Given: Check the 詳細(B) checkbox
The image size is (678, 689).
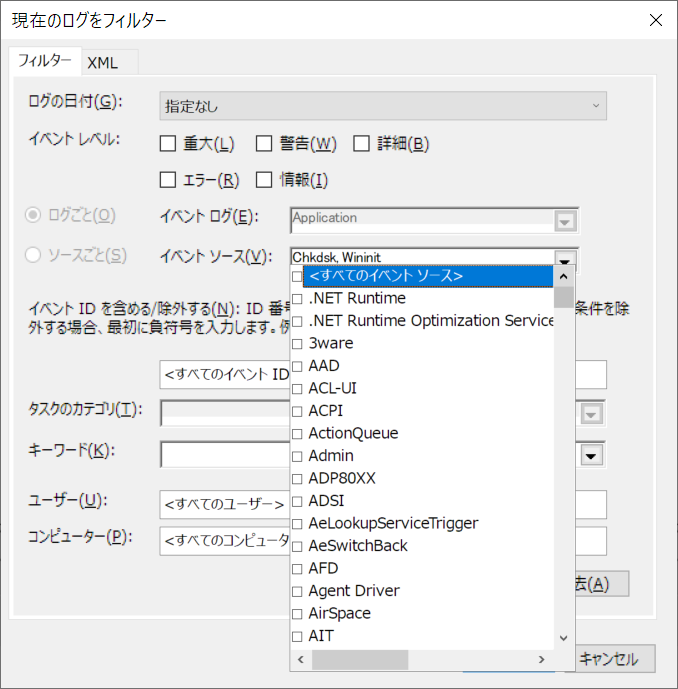Looking at the screenshot, I should pyautogui.click(x=361, y=143).
